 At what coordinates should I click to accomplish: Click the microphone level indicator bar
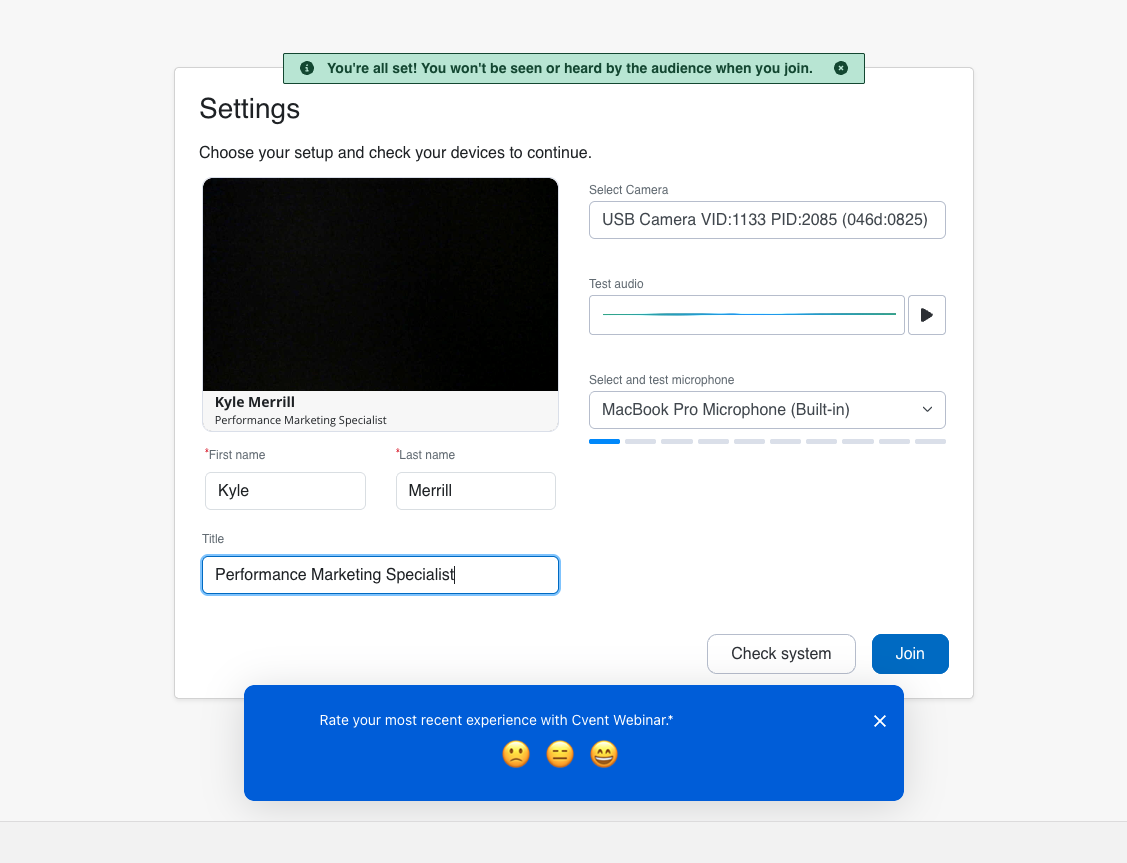coord(767,441)
